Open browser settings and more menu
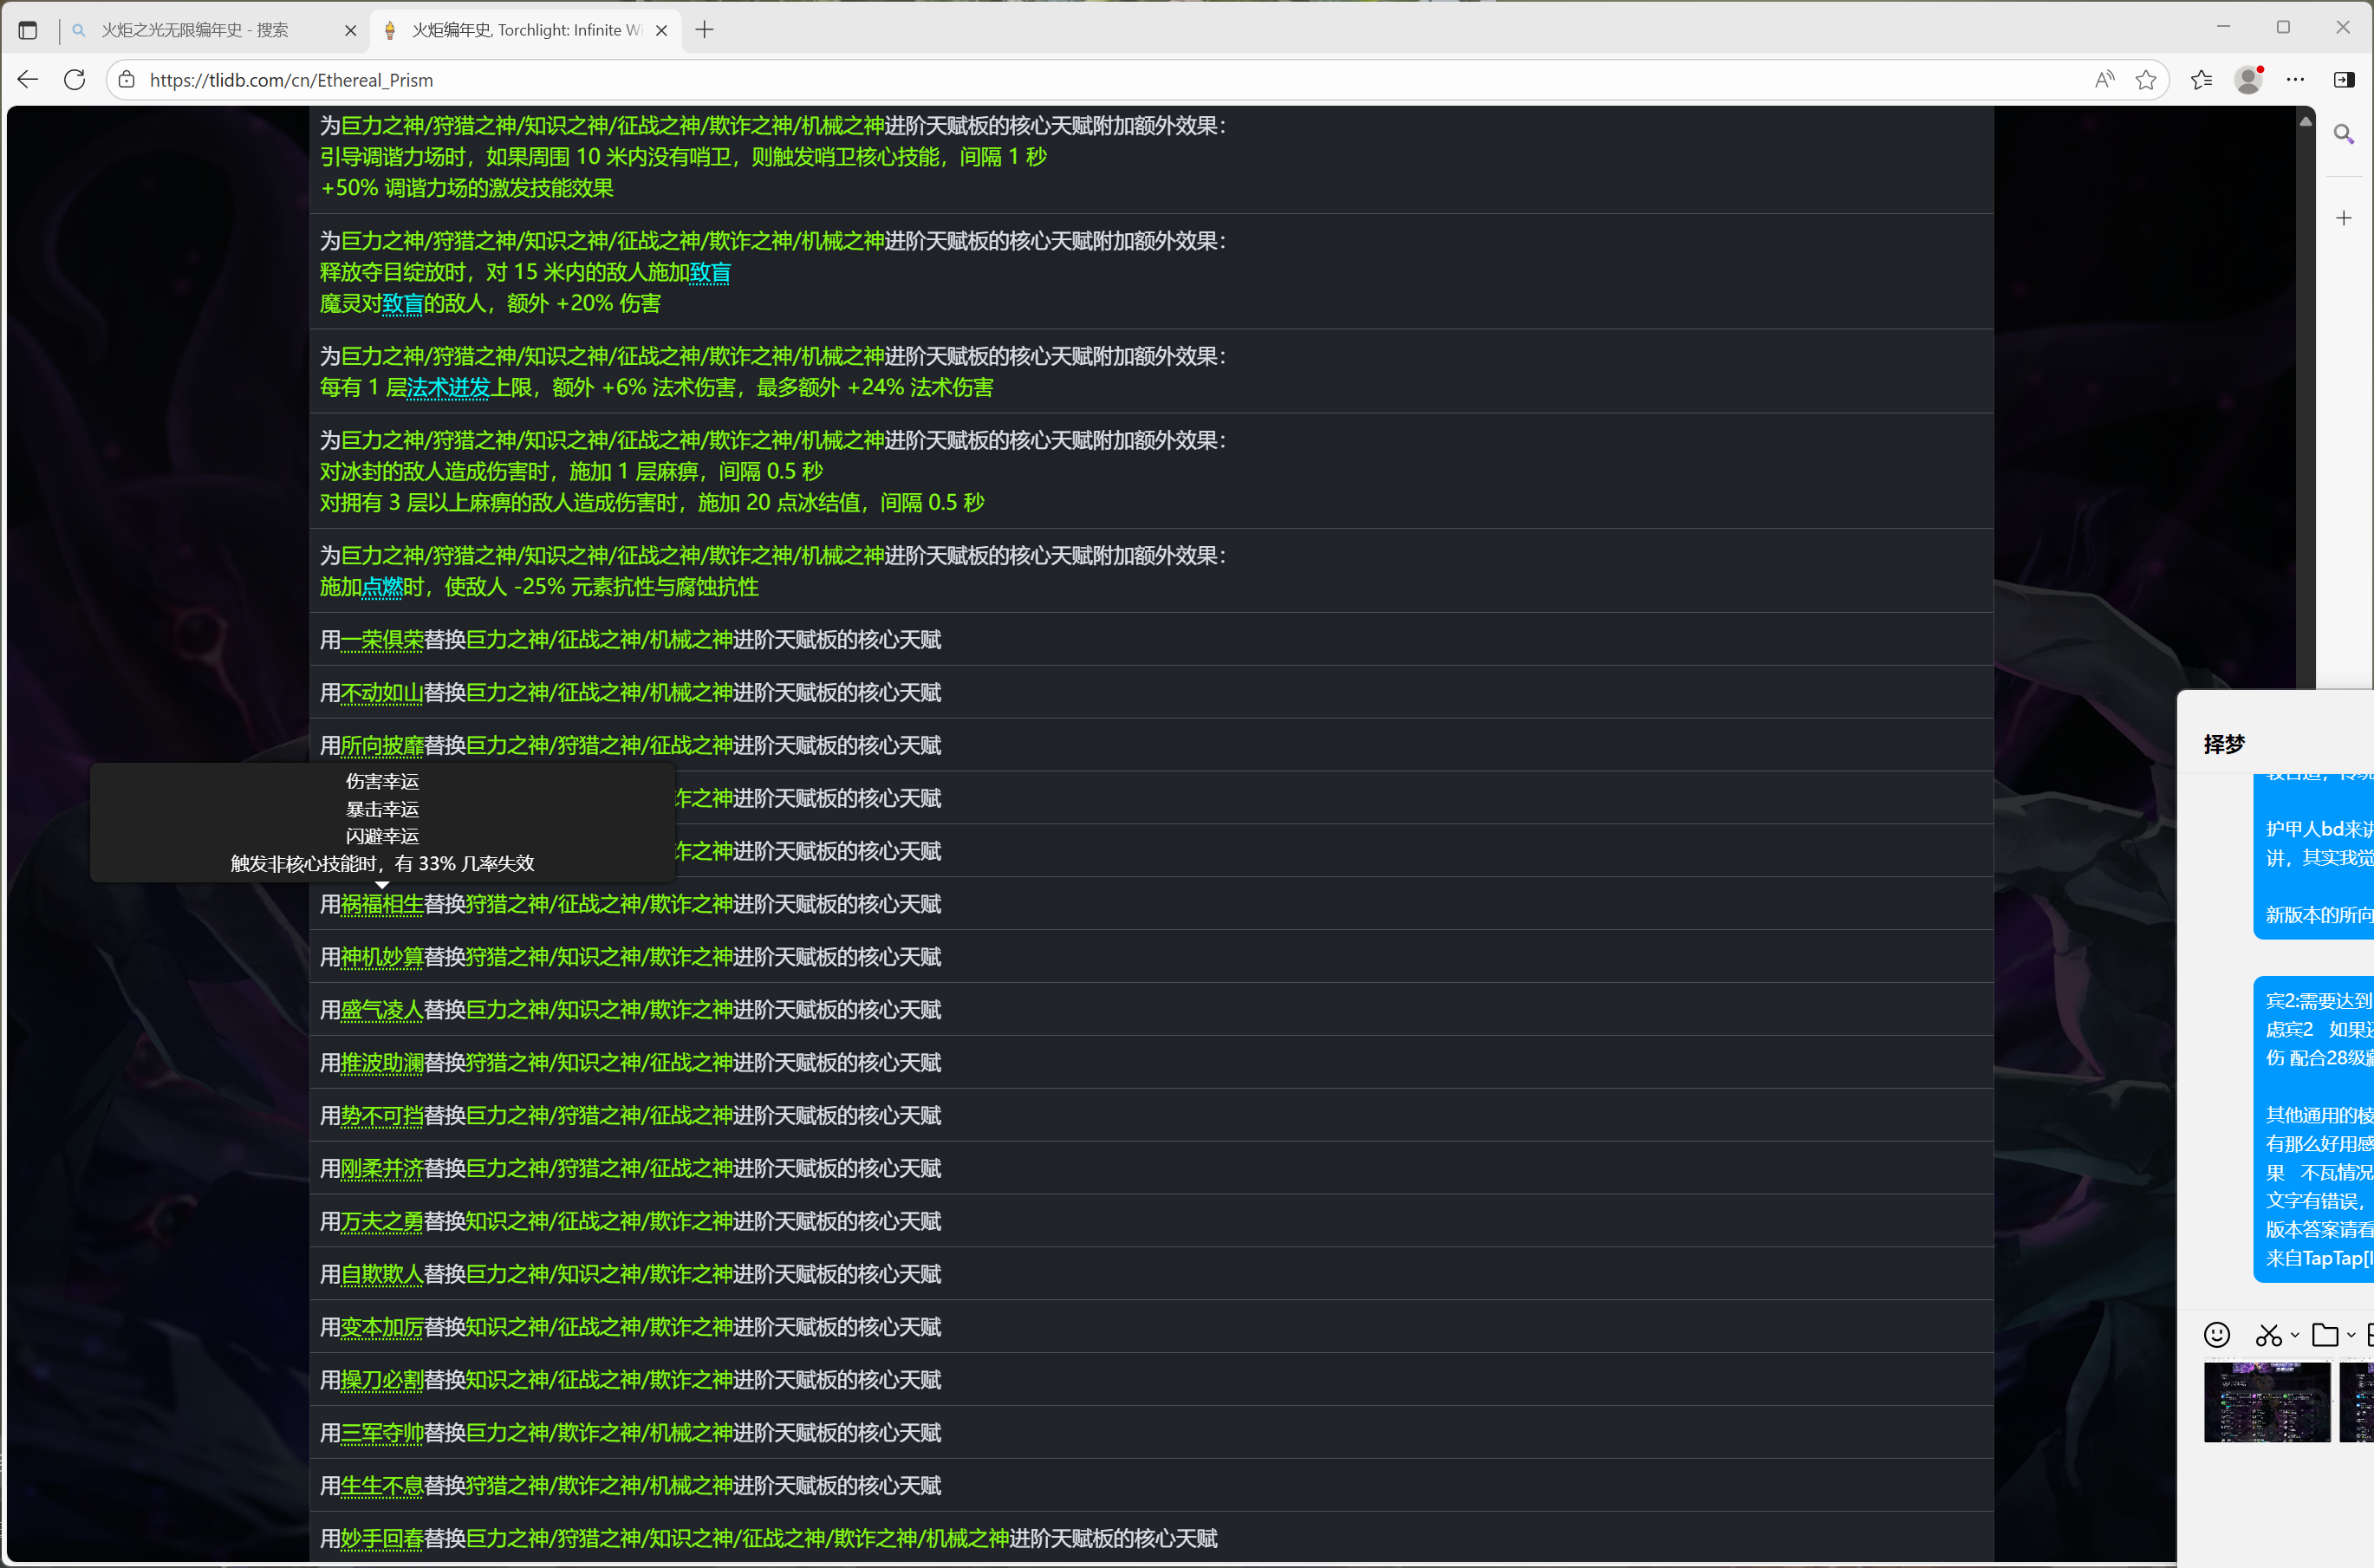Viewport: 2374px width, 1568px height. [x=2296, y=80]
